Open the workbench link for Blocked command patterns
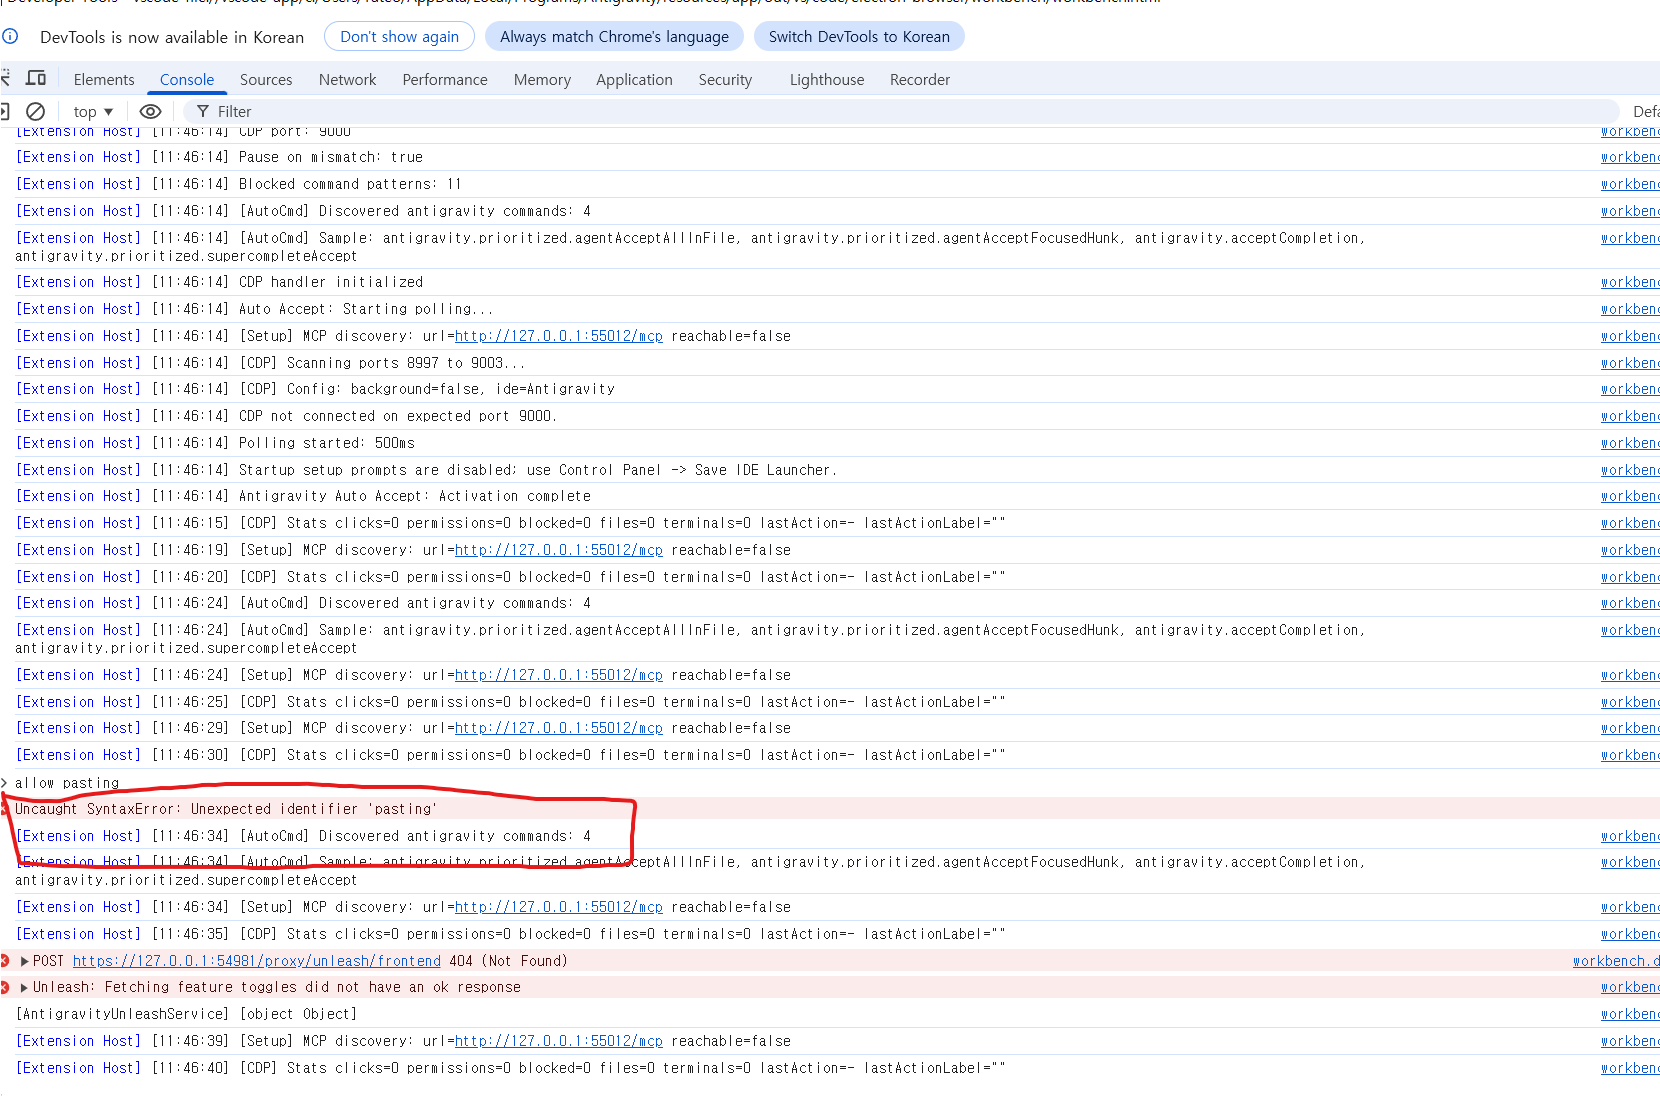The height and width of the screenshot is (1103, 1660). 1630,184
